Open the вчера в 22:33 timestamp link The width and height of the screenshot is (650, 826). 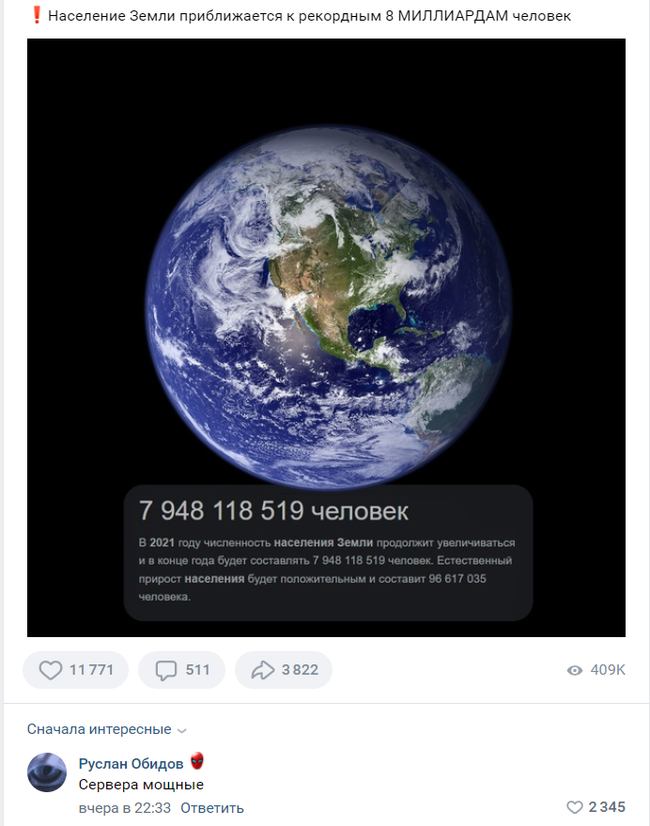point(124,808)
